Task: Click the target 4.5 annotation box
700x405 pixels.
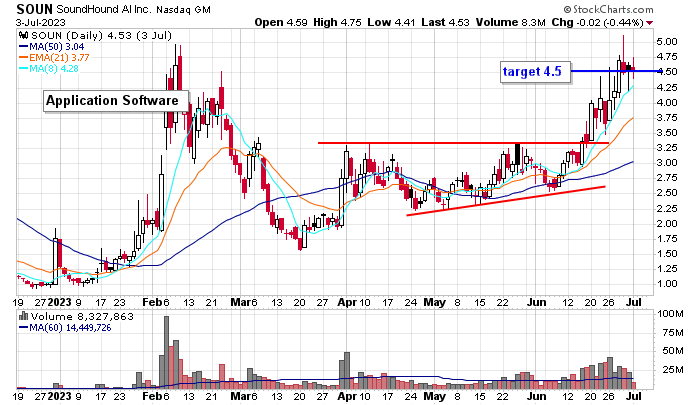Action: pos(535,72)
